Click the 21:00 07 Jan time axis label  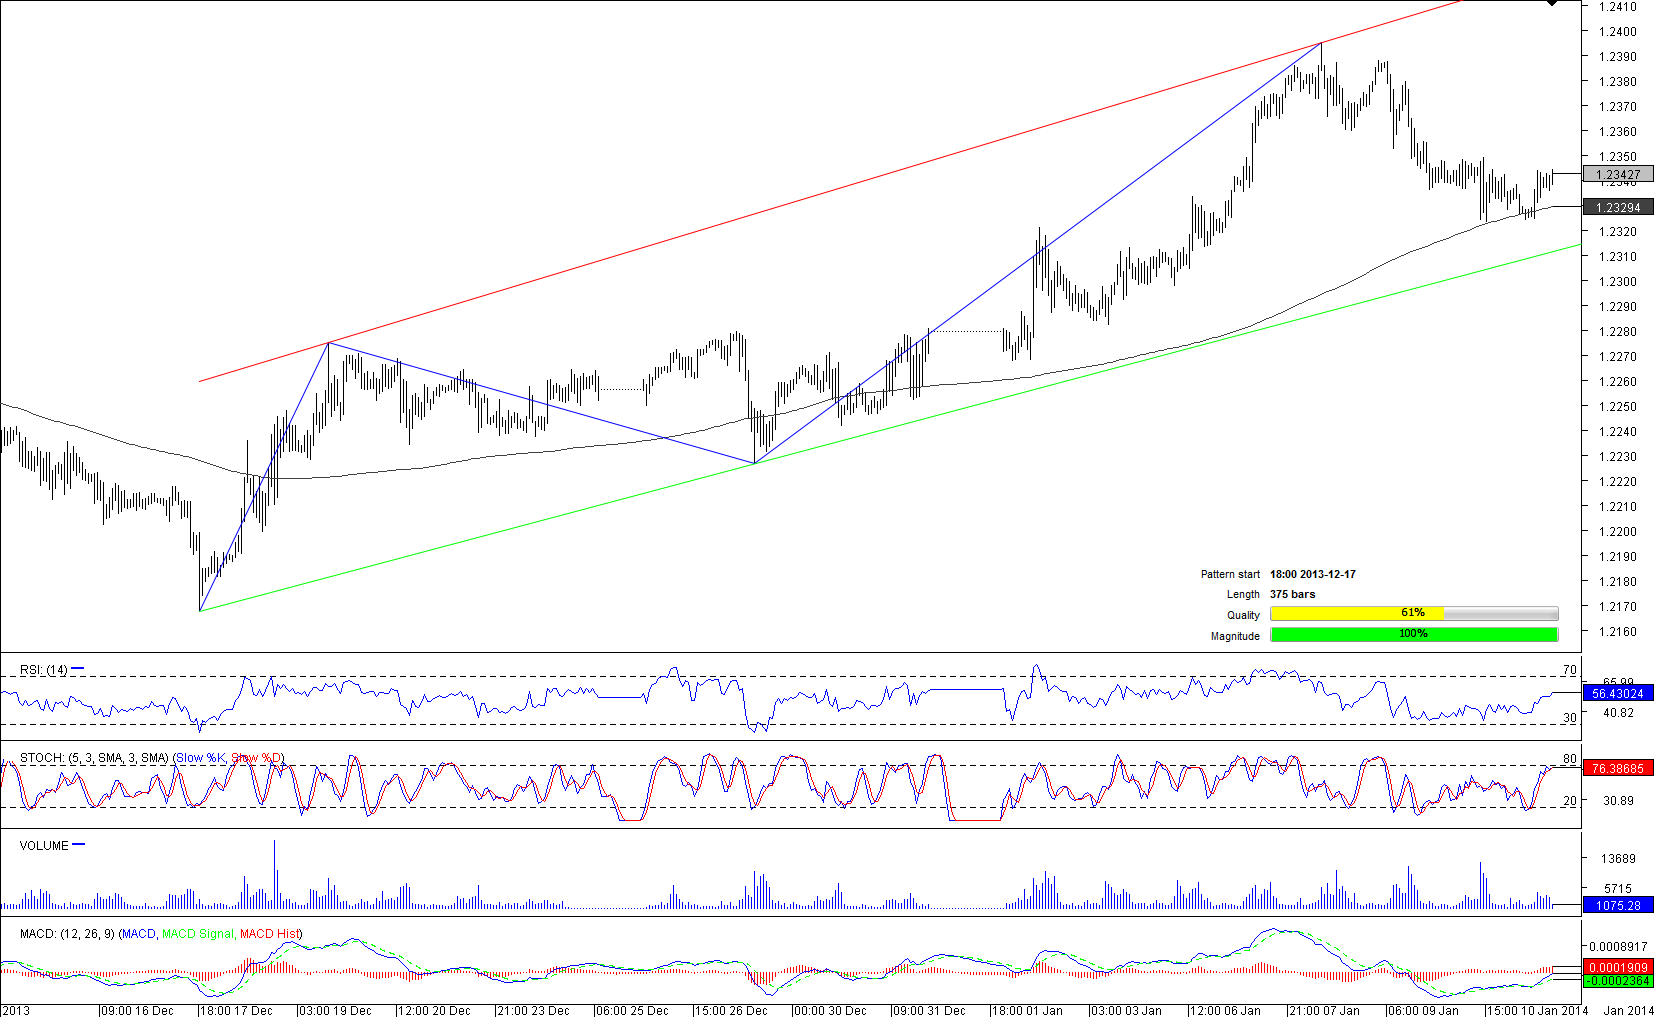tap(1325, 1010)
